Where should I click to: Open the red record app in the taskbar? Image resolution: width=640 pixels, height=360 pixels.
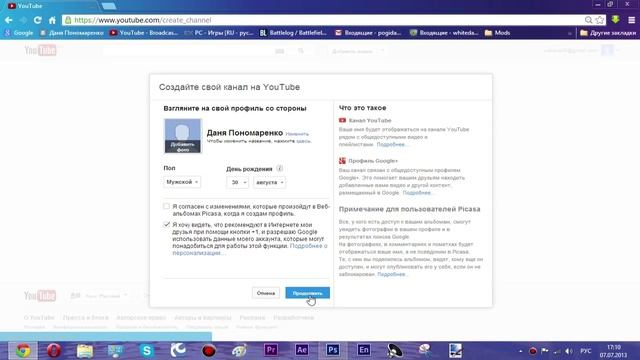coord(209,351)
